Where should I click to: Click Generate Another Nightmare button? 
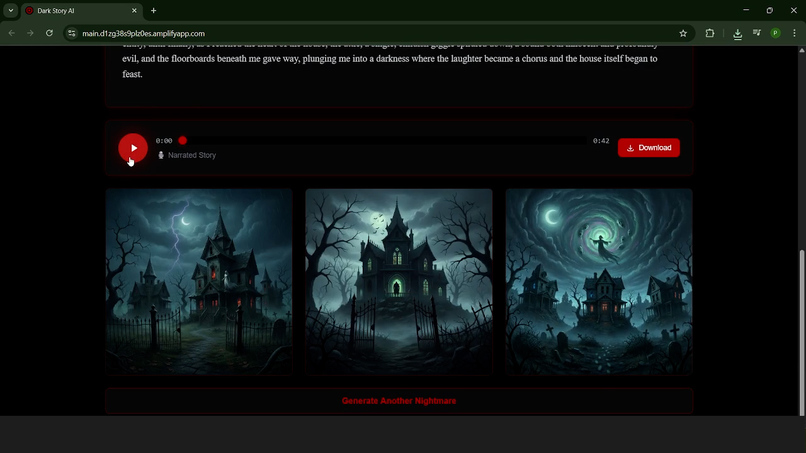point(399,401)
